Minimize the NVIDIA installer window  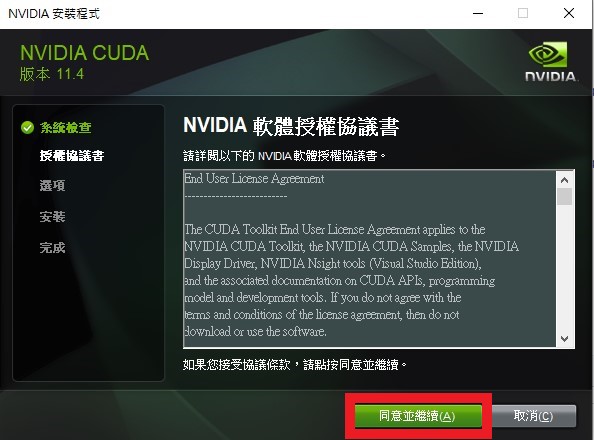pos(478,14)
